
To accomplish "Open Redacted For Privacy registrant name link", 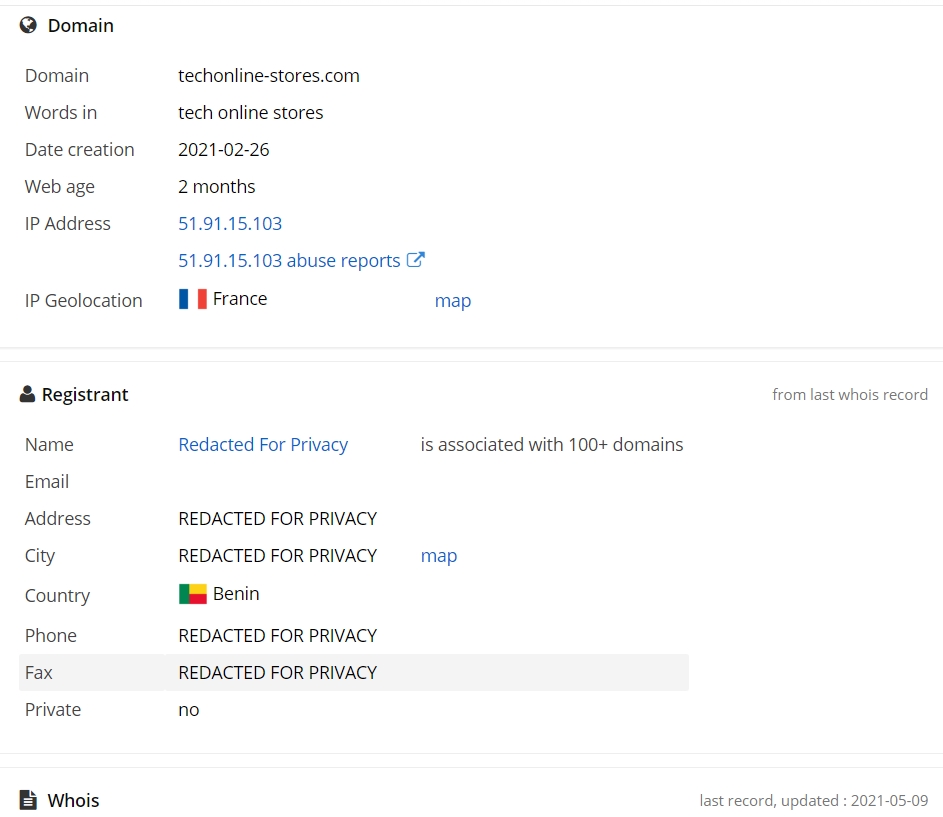I will click(263, 445).
